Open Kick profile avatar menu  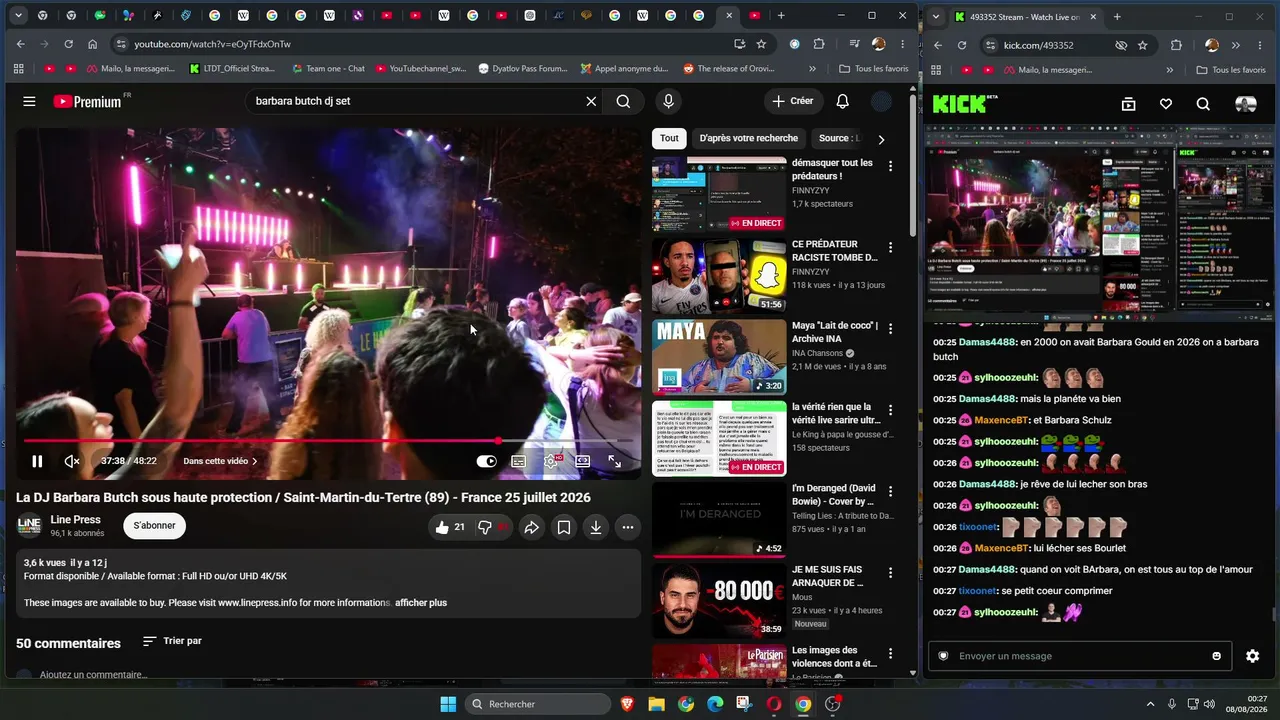coord(1246,104)
